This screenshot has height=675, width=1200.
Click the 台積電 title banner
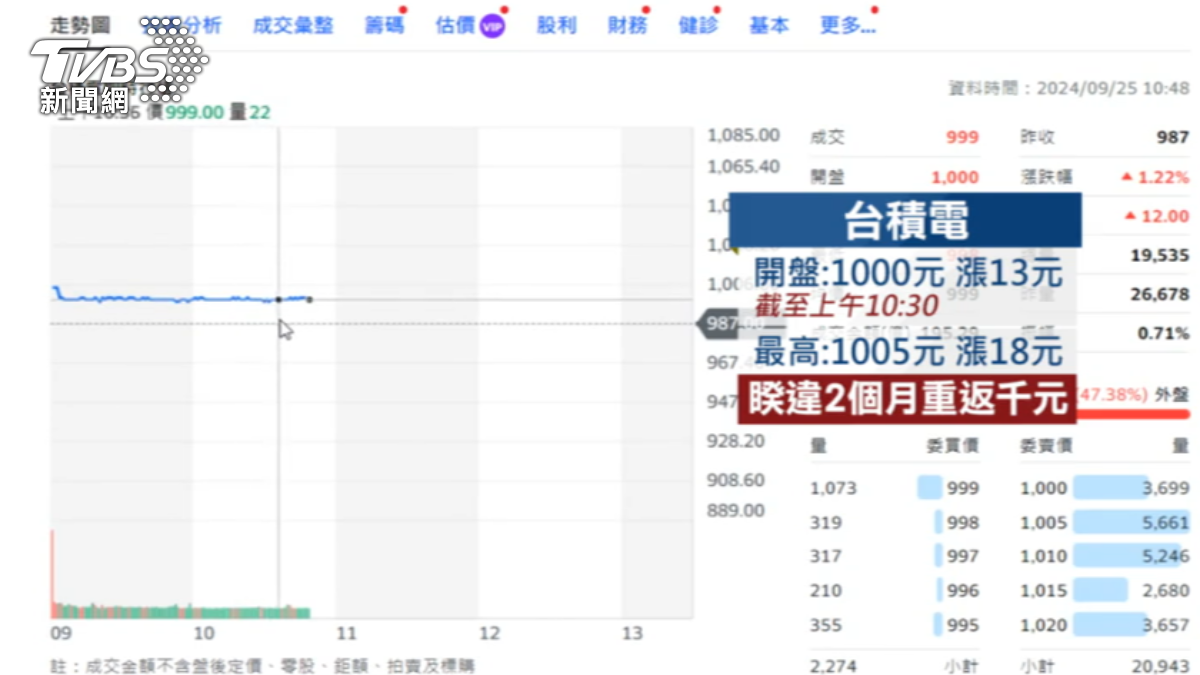[x=905, y=220]
